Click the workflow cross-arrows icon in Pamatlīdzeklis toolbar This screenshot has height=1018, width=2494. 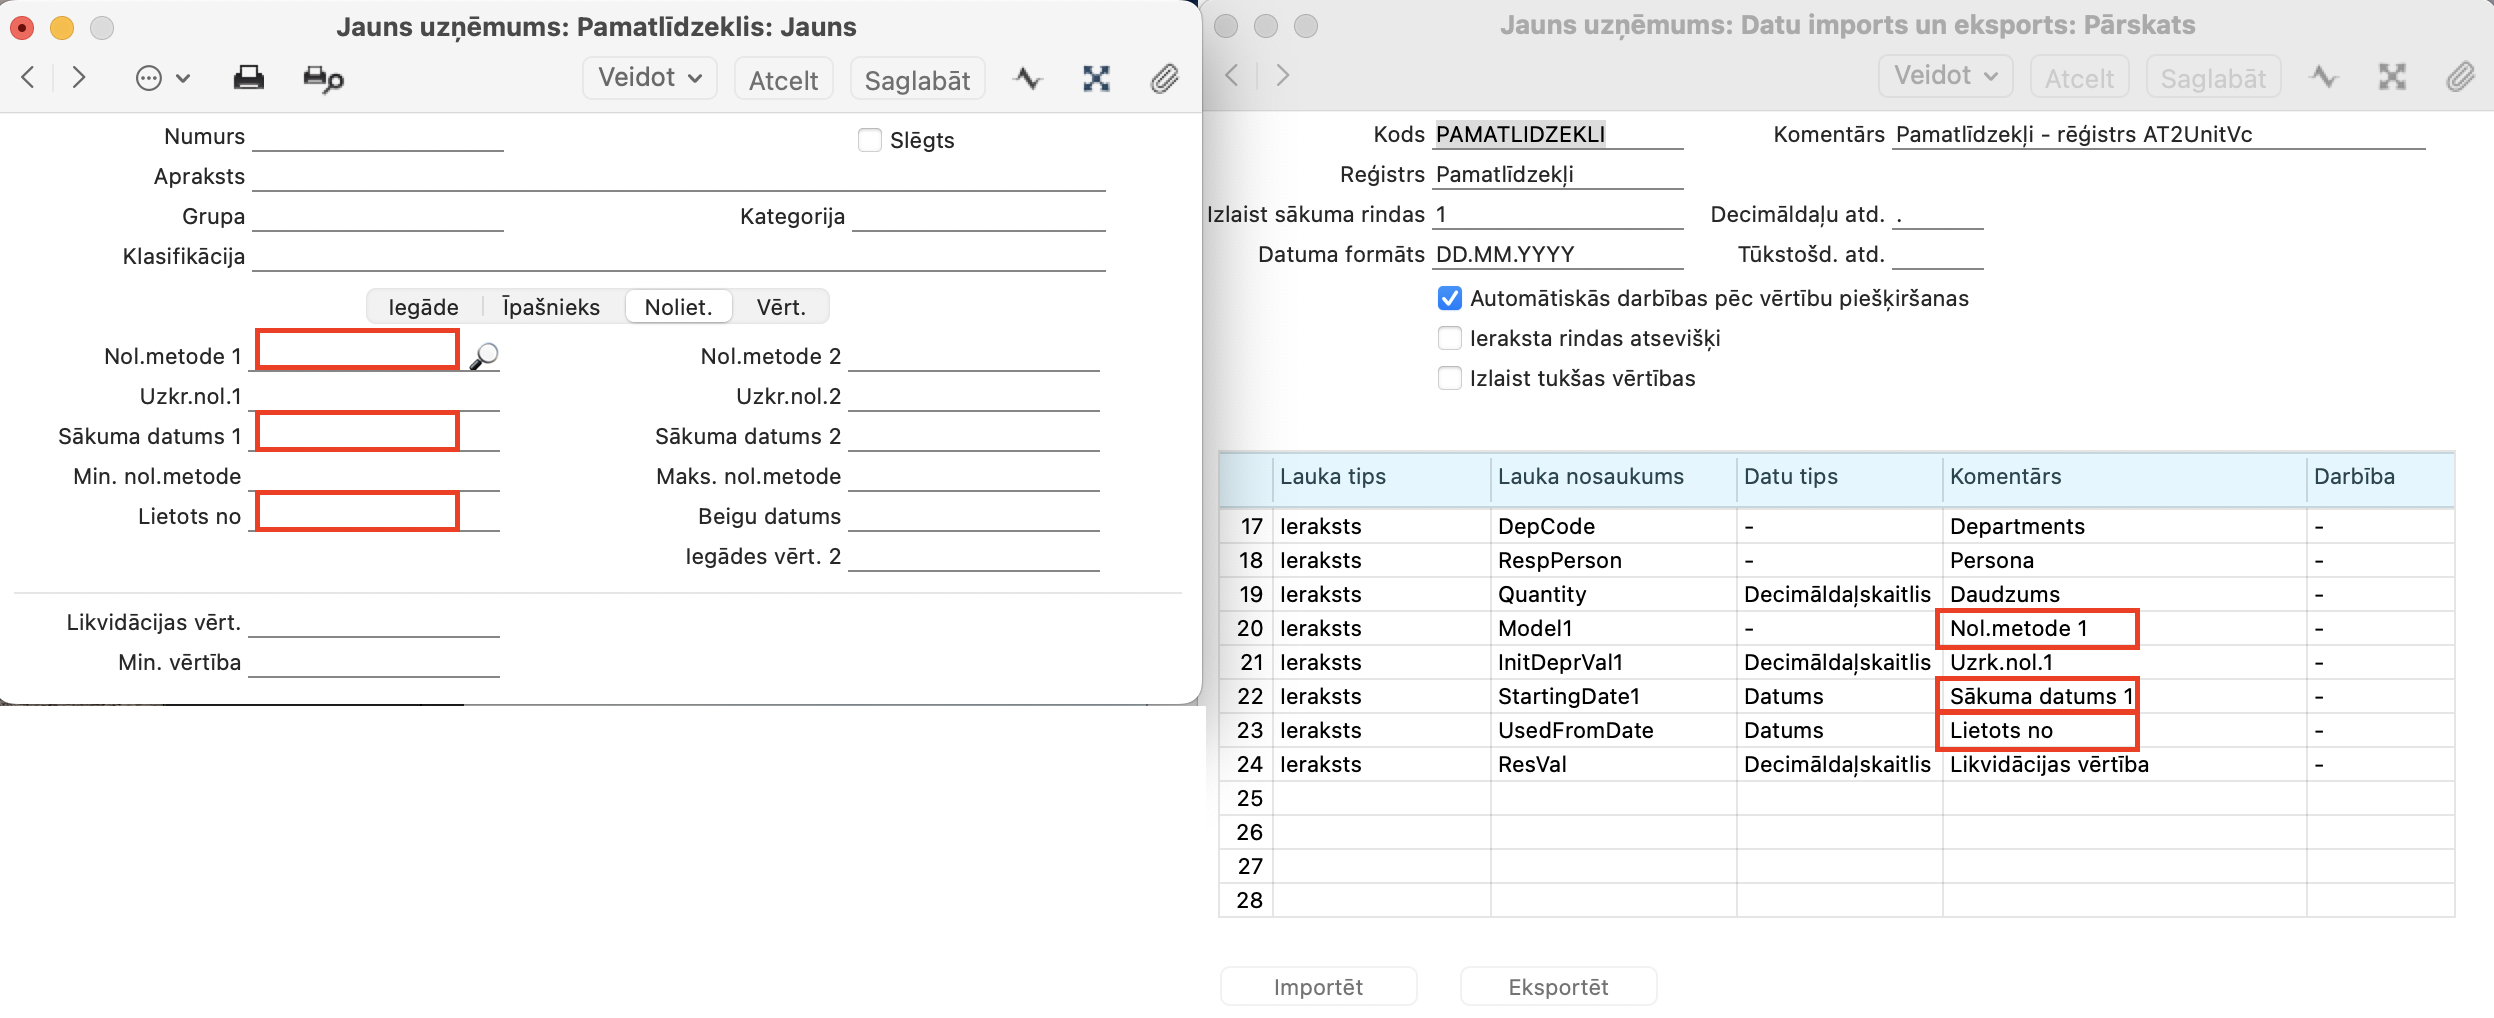(x=1096, y=79)
